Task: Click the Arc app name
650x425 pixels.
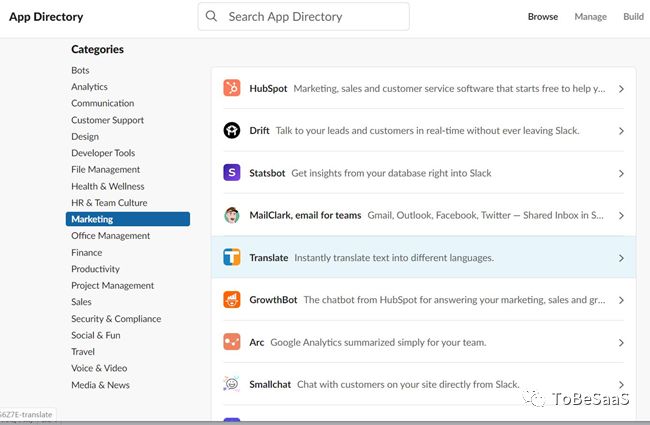Action: (x=257, y=342)
